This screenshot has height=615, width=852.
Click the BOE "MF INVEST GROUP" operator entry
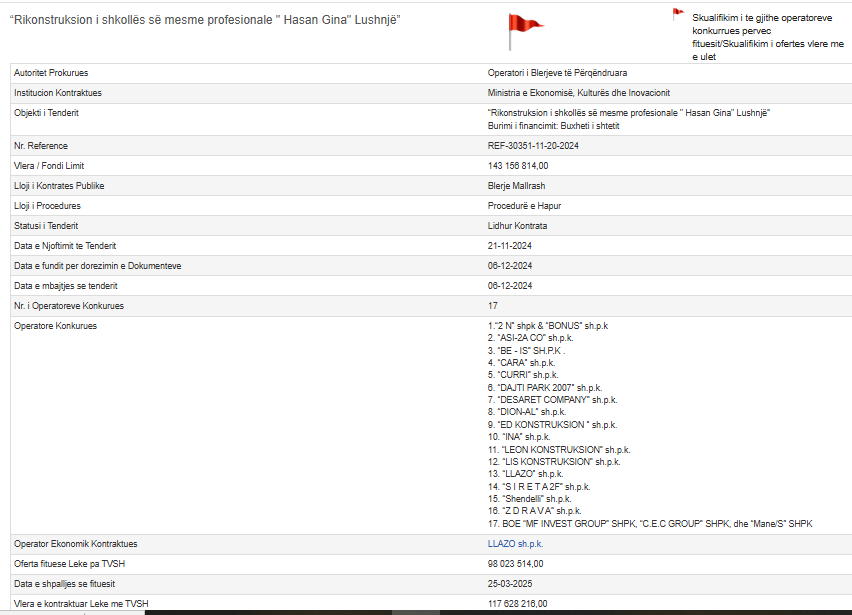pyautogui.click(x=649, y=524)
